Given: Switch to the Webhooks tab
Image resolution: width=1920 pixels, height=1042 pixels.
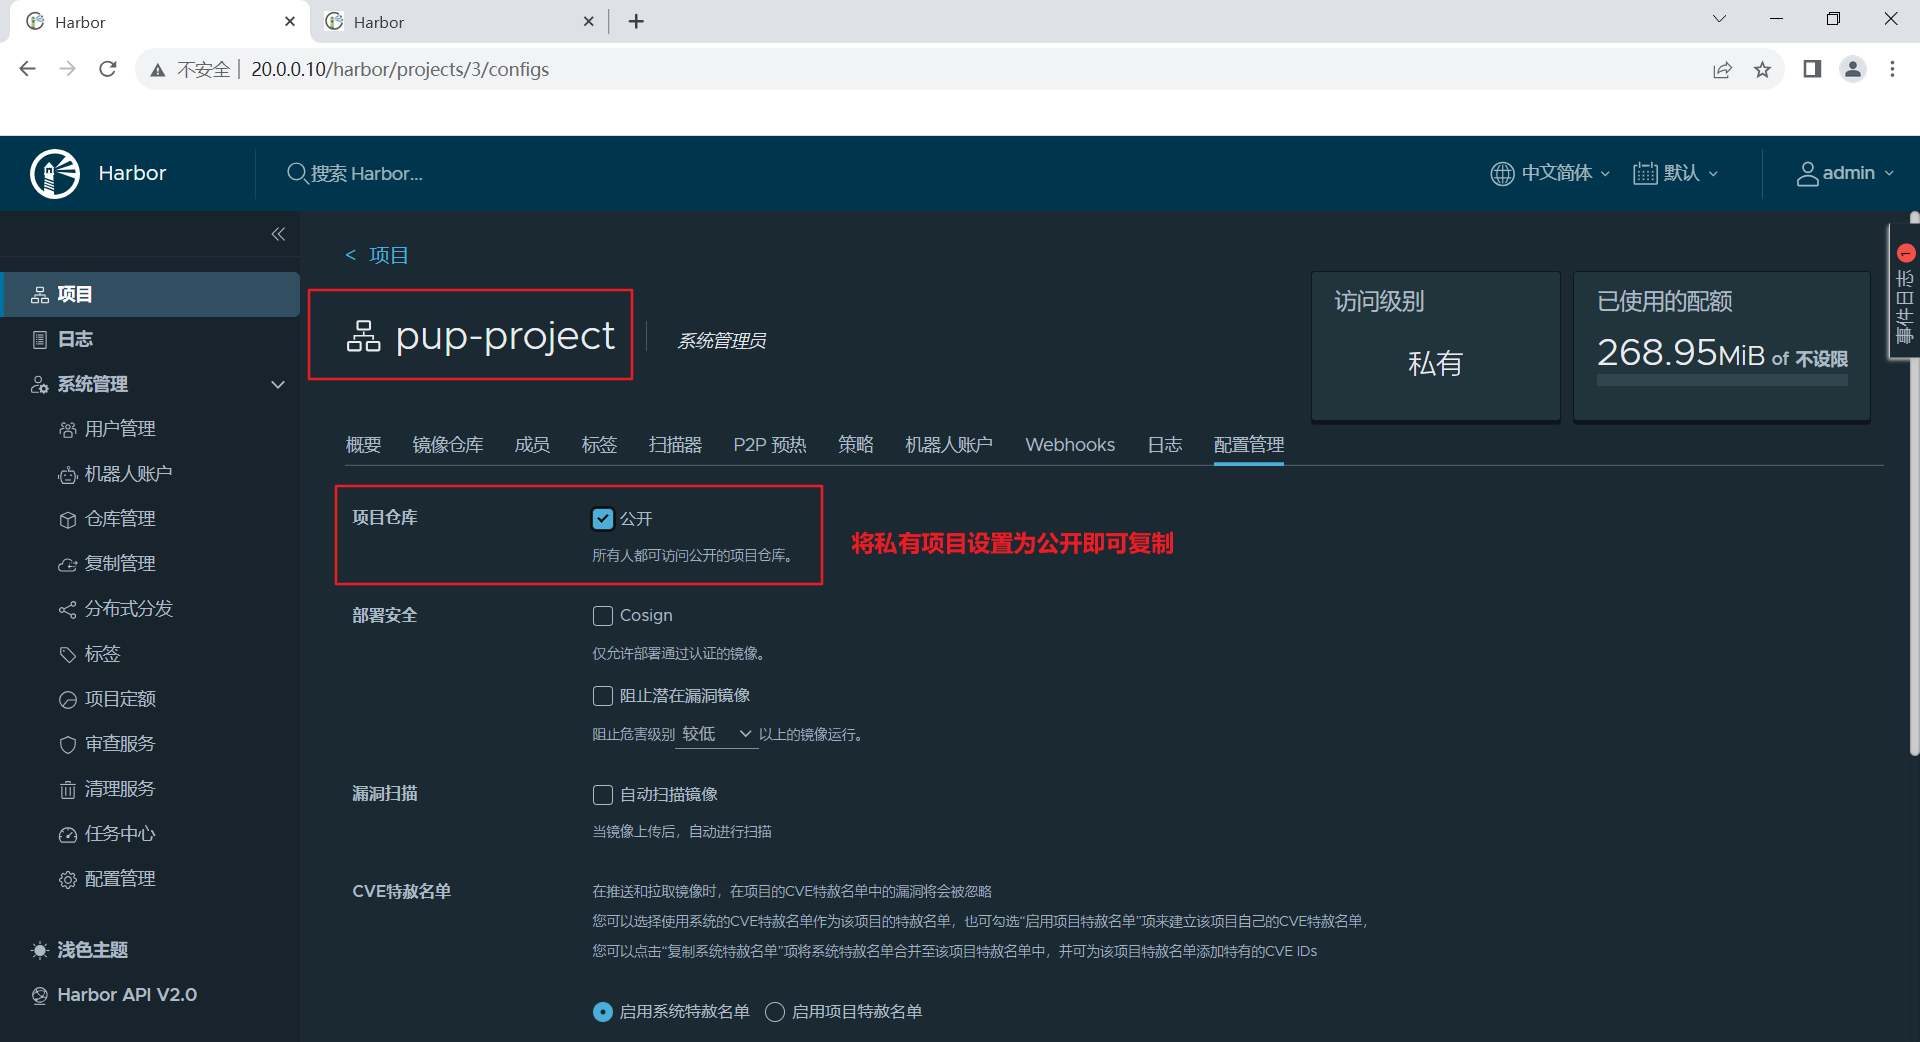Looking at the screenshot, I should (1070, 444).
